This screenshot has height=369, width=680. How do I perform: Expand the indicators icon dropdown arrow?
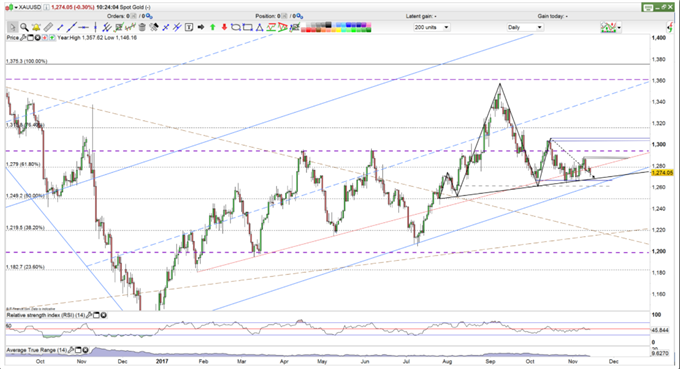click(x=619, y=27)
